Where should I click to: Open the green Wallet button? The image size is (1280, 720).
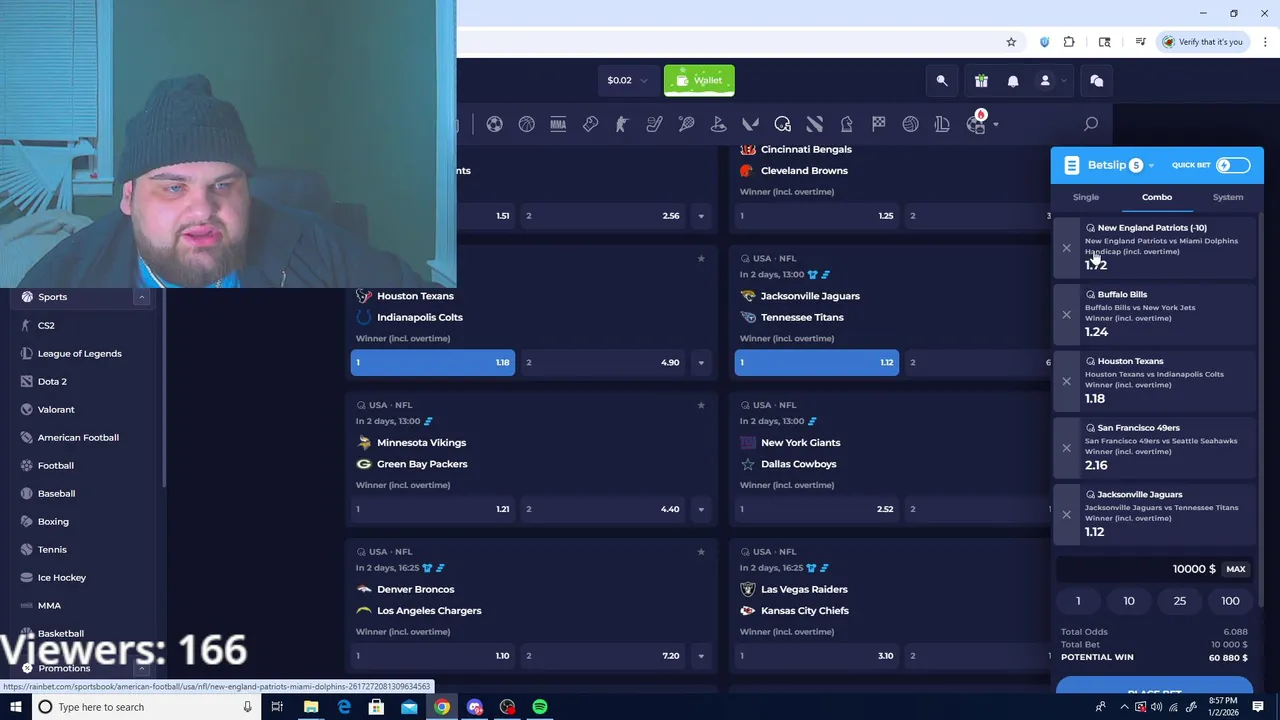(x=699, y=80)
